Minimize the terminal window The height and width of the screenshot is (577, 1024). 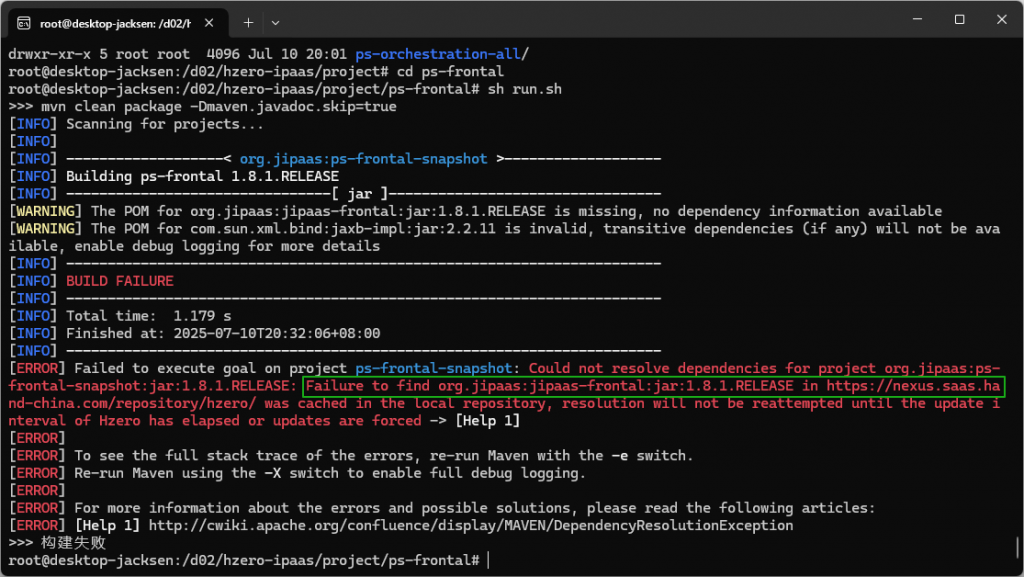(x=911, y=20)
